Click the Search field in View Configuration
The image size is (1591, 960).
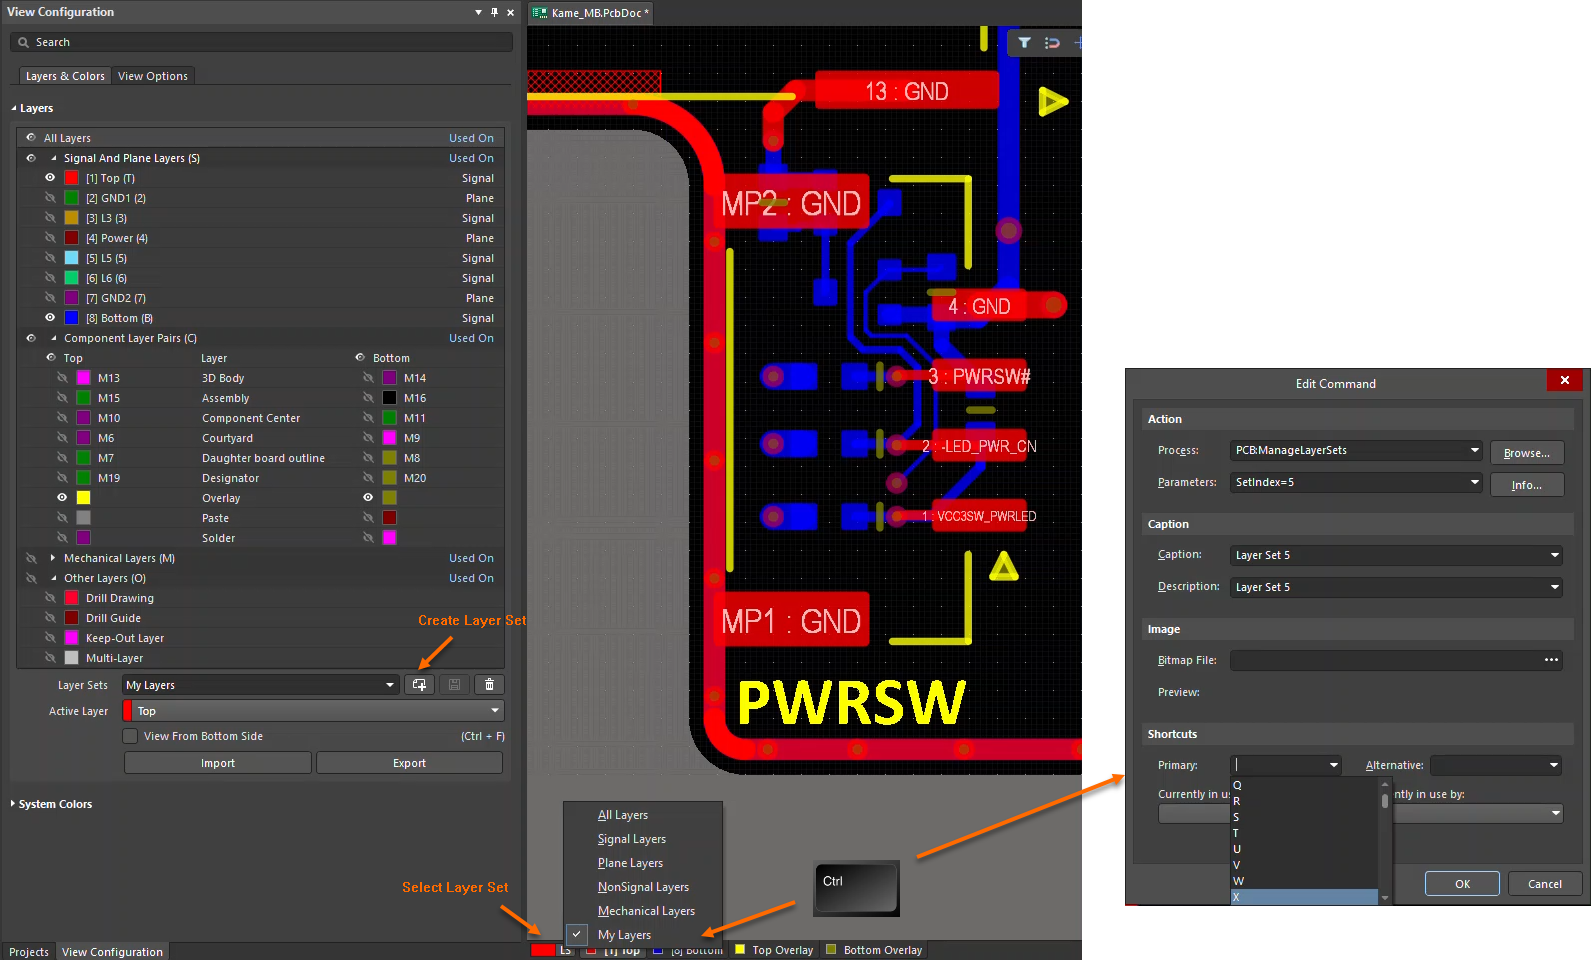[x=262, y=42]
